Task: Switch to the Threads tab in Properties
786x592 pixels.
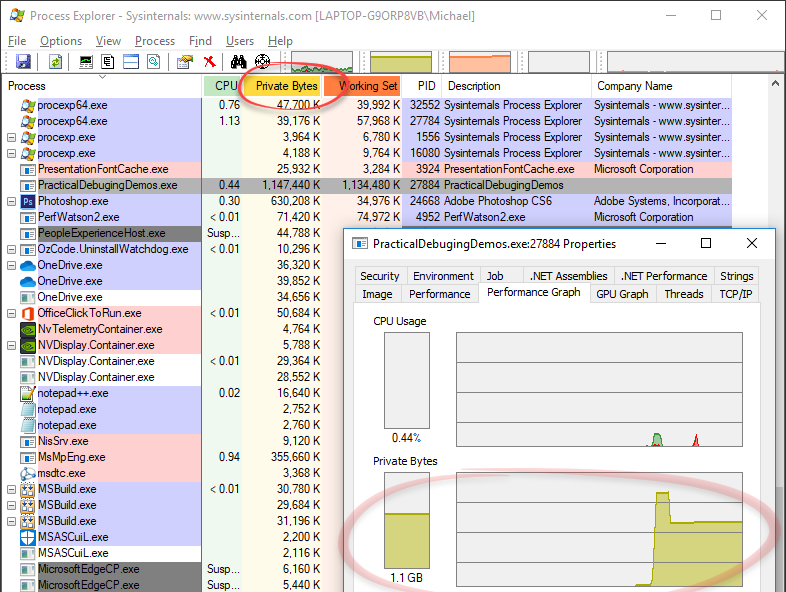Action: click(684, 294)
